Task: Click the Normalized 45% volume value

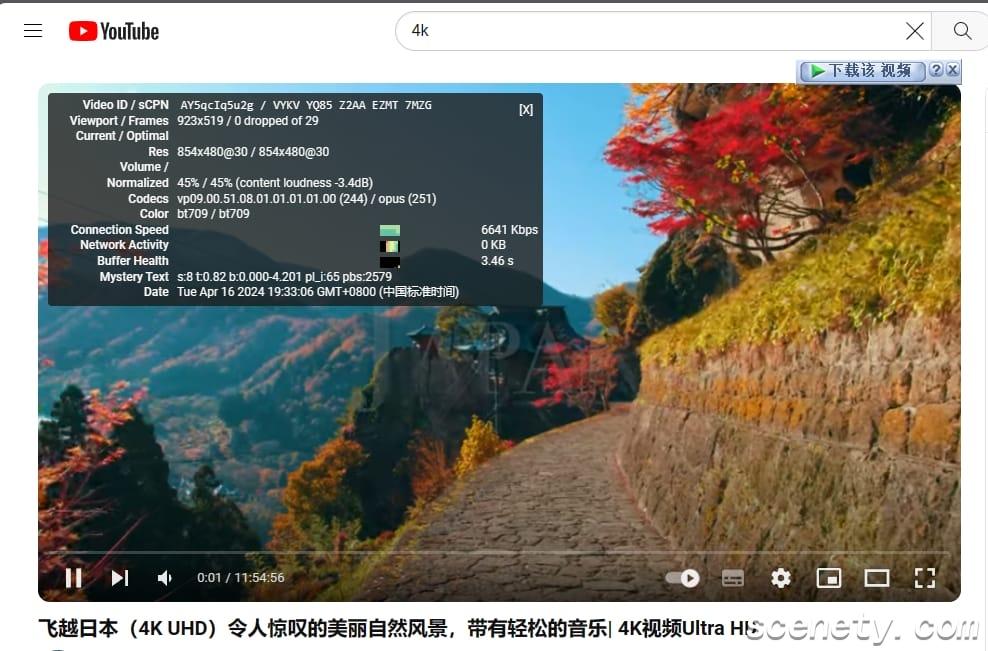Action: pos(275,183)
